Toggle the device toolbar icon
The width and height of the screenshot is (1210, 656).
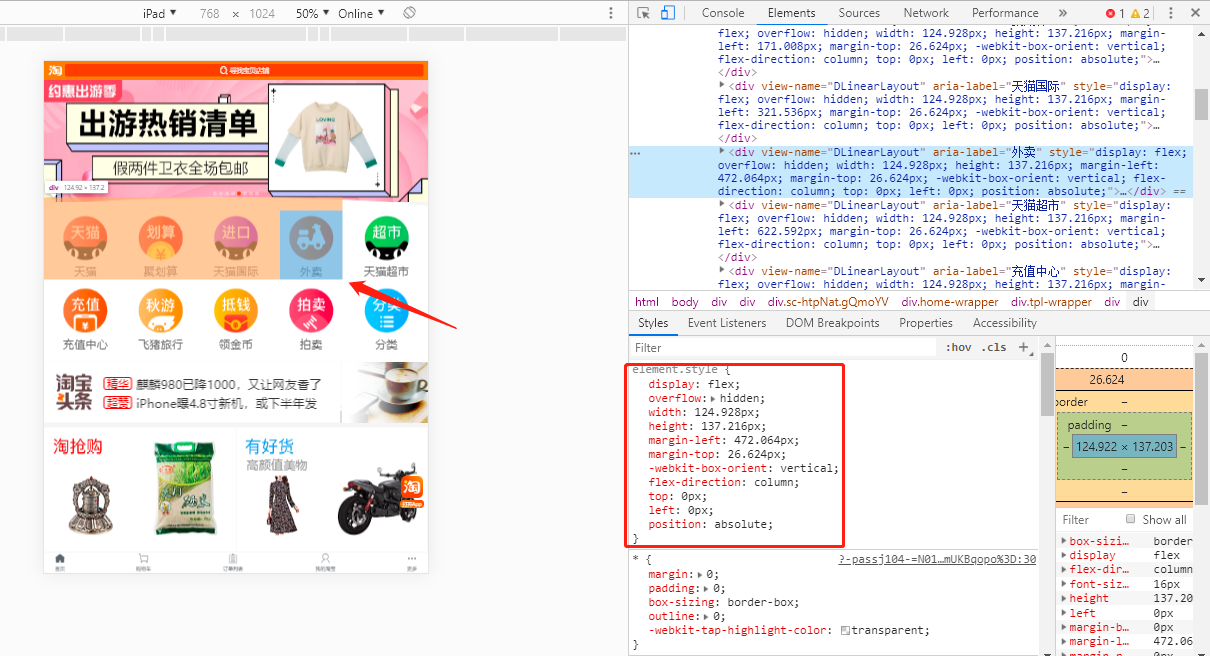668,13
